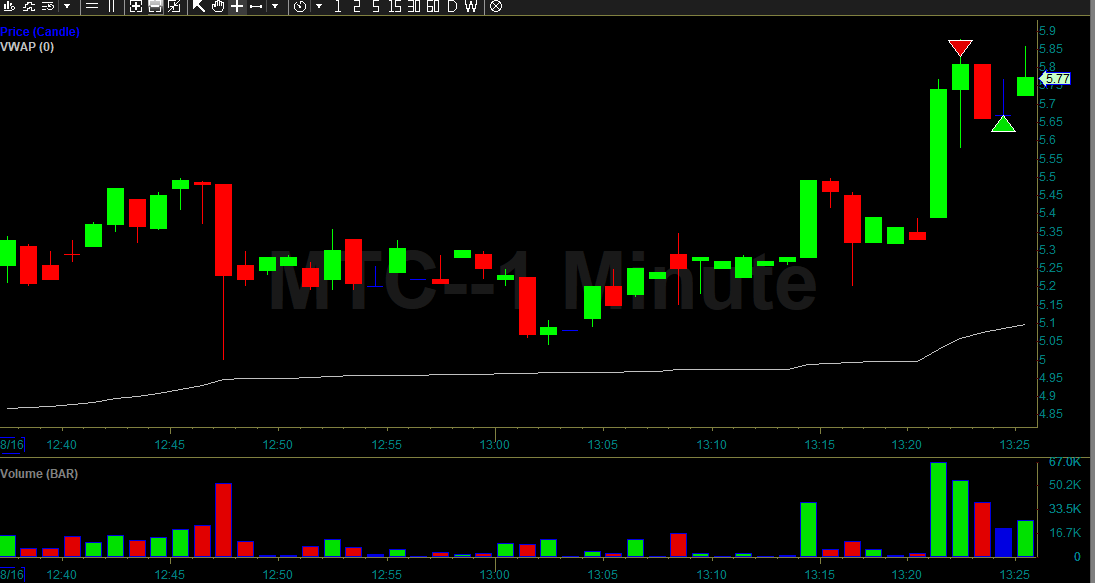Click the vertical lines tool icon
This screenshot has width=1095, height=583.
click(x=111, y=6)
